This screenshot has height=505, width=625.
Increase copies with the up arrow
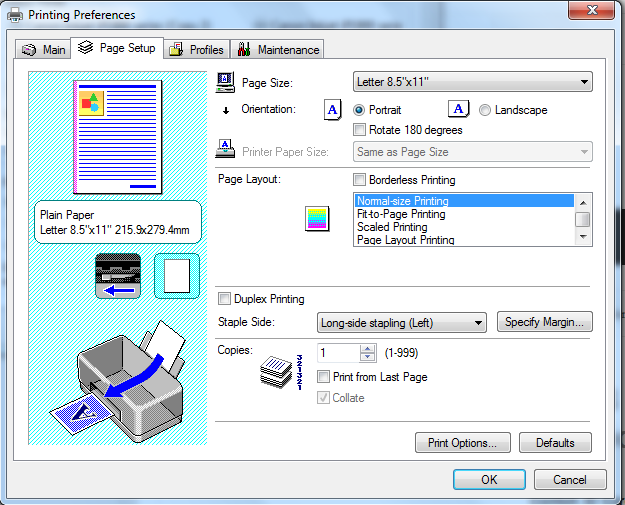coord(368,348)
